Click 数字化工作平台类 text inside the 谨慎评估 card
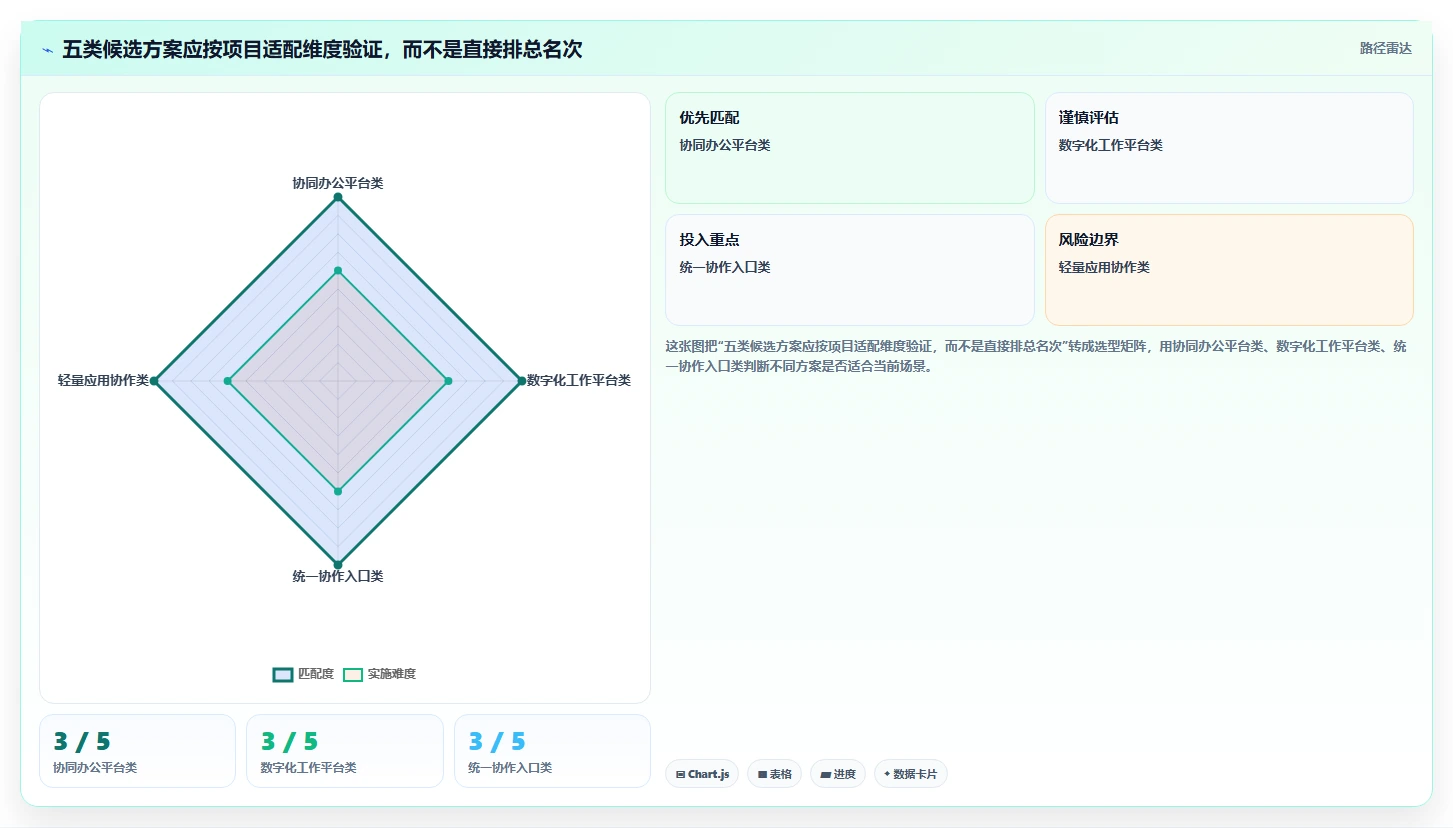Viewport: 1453px width, 828px height. [x=1111, y=145]
